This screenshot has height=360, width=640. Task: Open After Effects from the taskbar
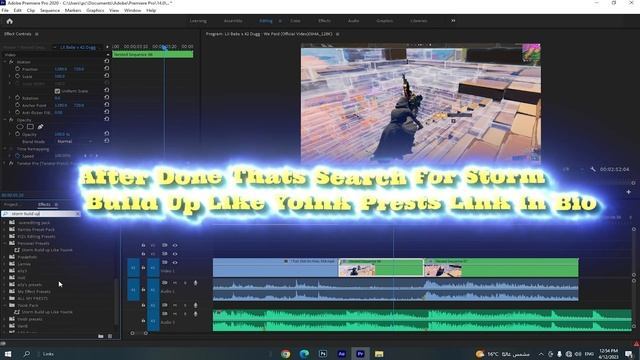342,353
